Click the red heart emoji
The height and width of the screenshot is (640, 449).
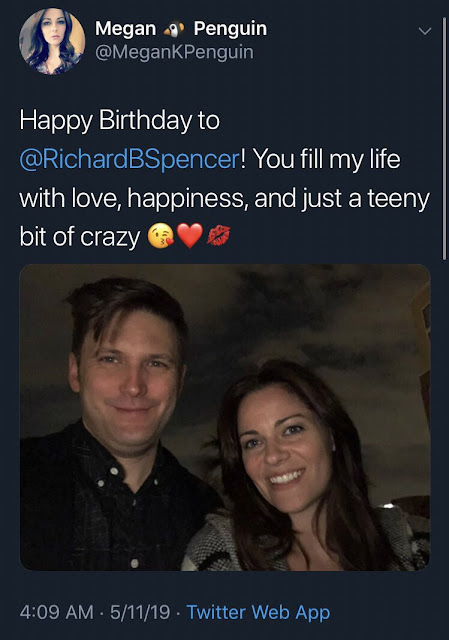click(189, 236)
